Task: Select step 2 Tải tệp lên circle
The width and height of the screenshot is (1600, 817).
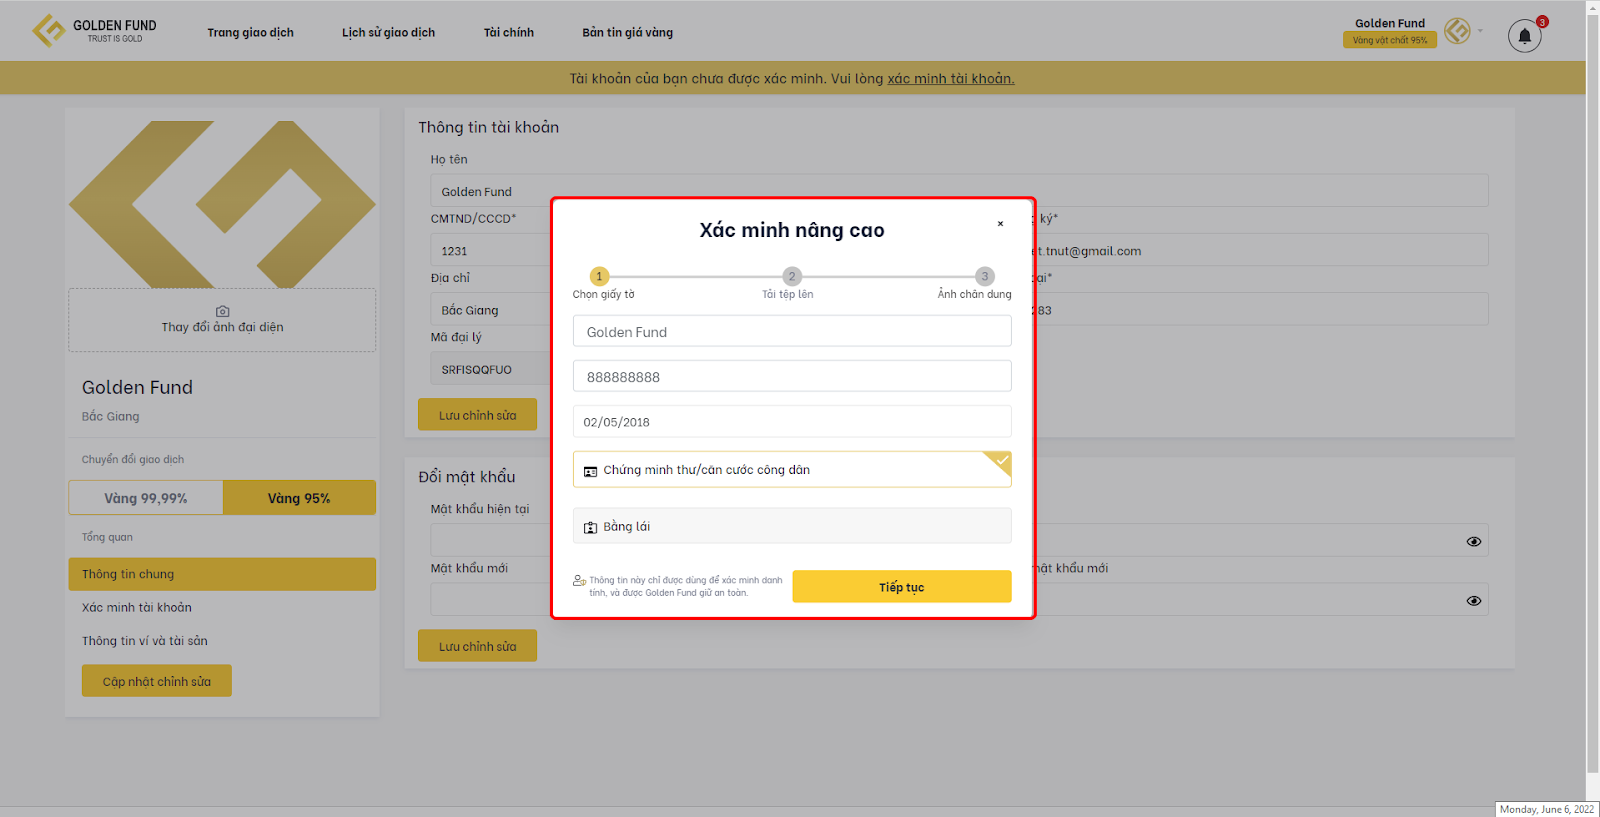Action: tap(792, 276)
